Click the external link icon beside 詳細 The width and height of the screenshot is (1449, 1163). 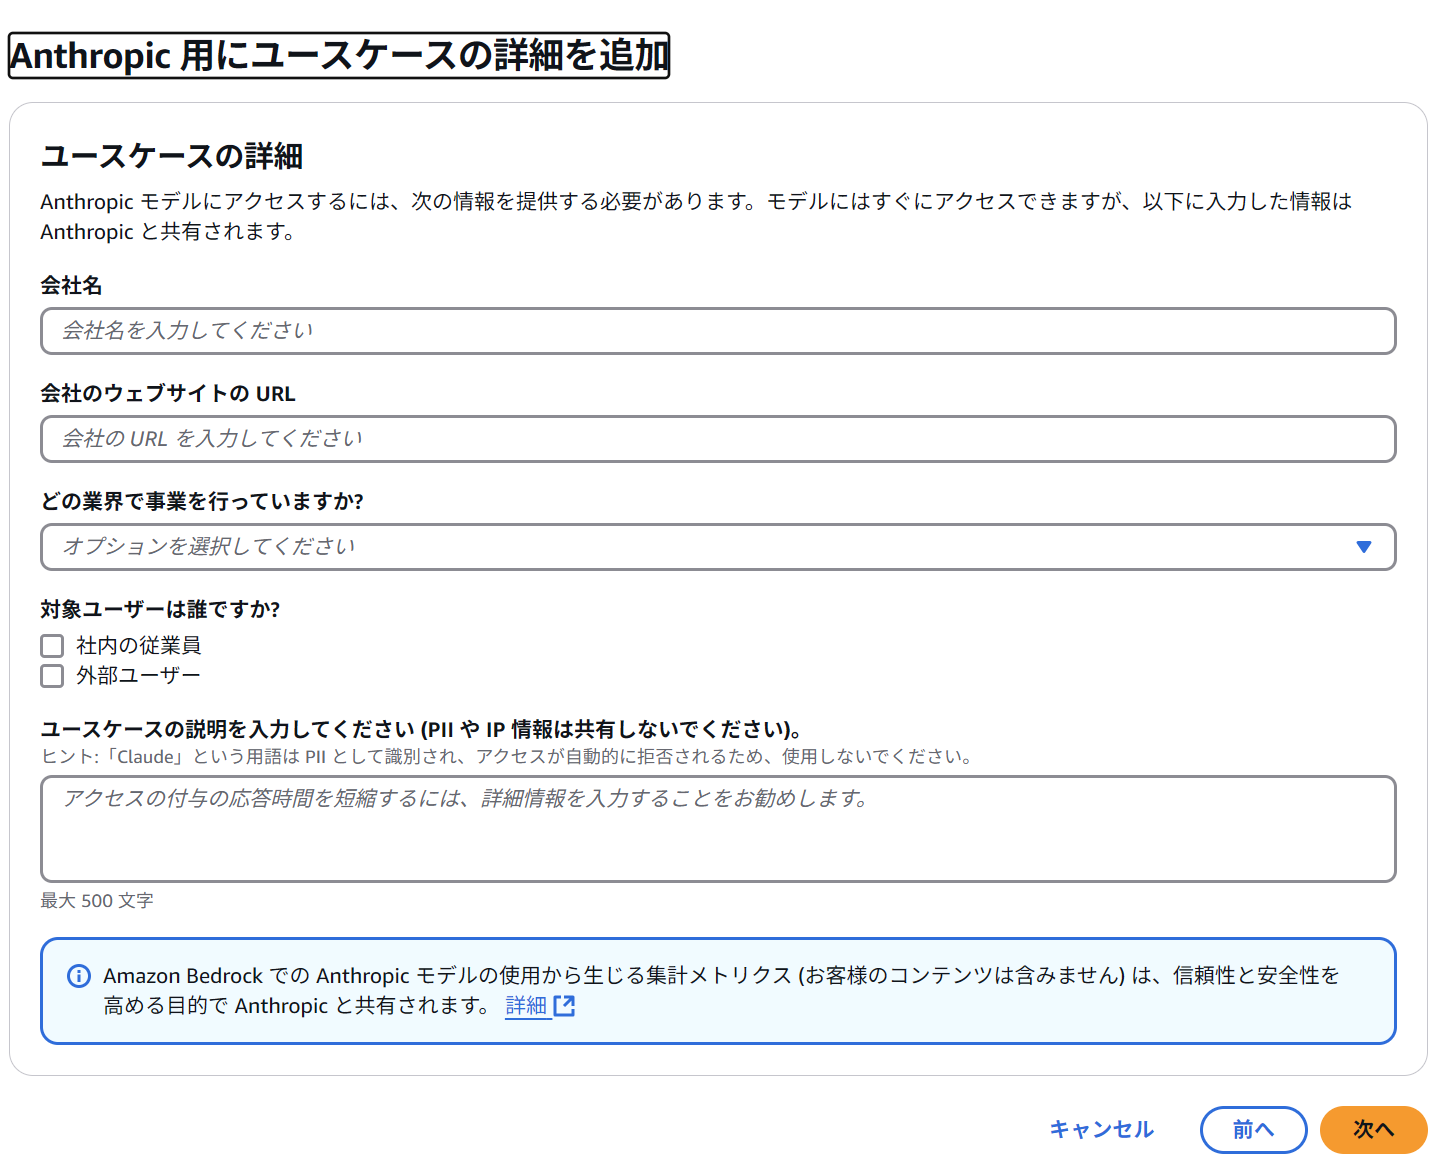(x=564, y=1006)
